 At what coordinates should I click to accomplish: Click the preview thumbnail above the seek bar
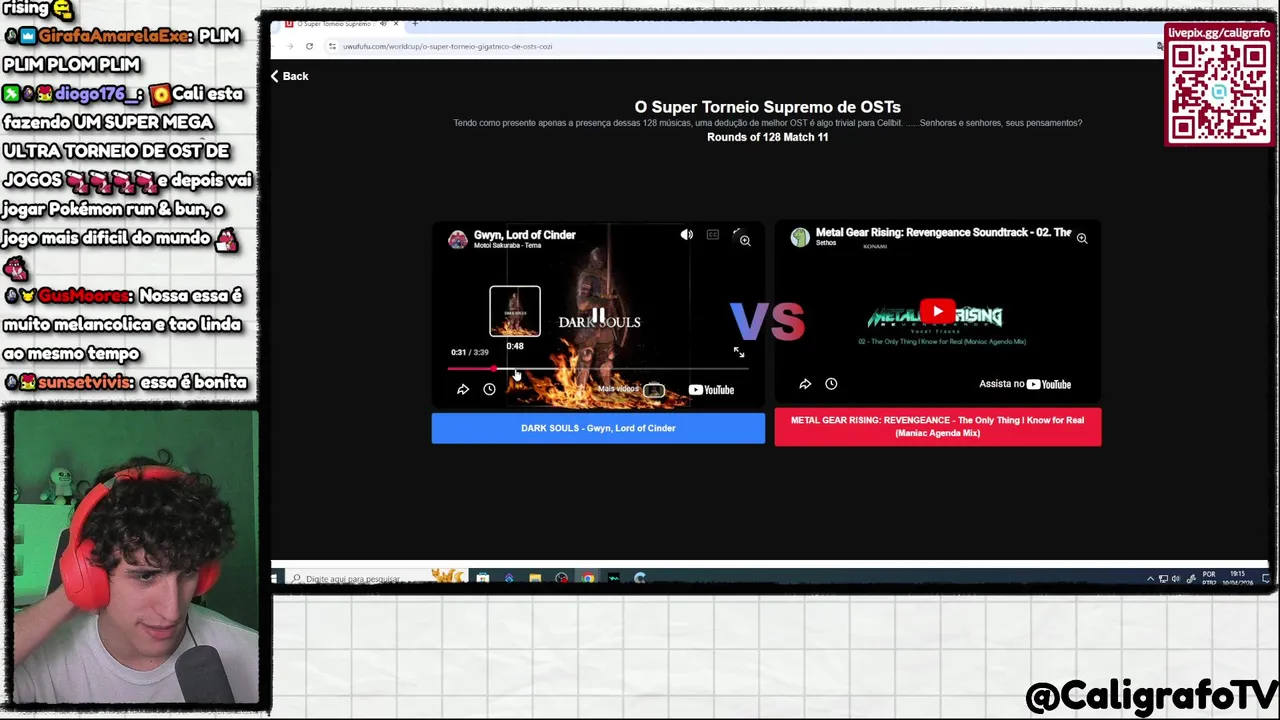click(x=515, y=311)
